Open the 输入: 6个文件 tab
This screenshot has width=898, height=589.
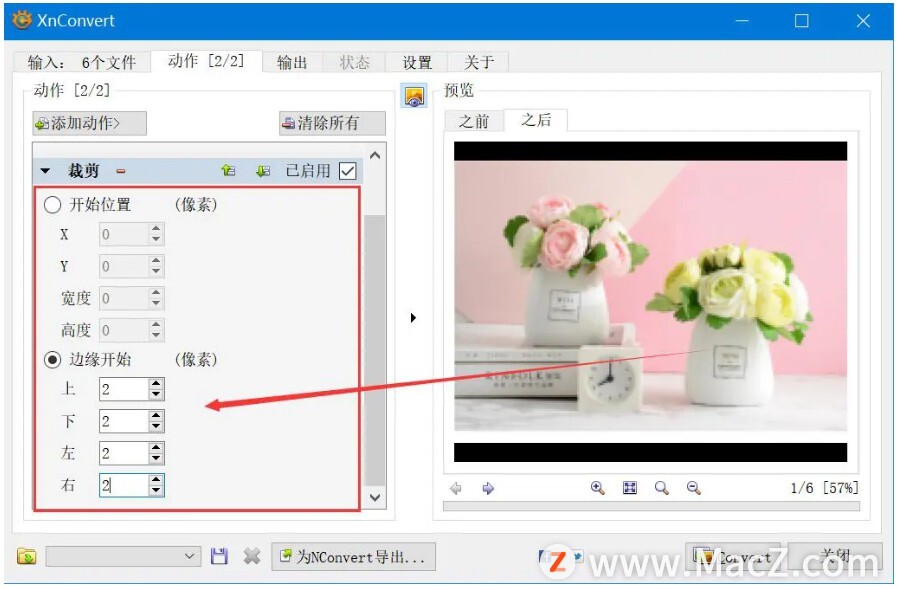point(82,62)
